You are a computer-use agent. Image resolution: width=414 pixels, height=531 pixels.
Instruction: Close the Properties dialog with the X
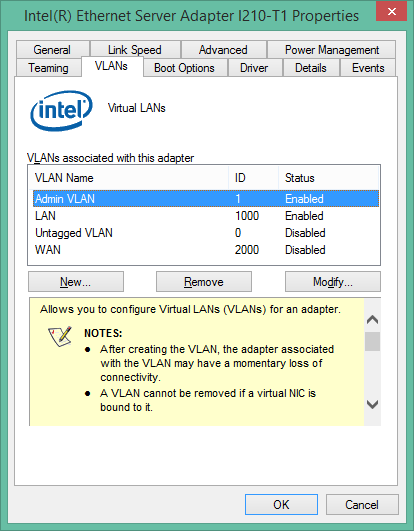pyautogui.click(x=391, y=12)
